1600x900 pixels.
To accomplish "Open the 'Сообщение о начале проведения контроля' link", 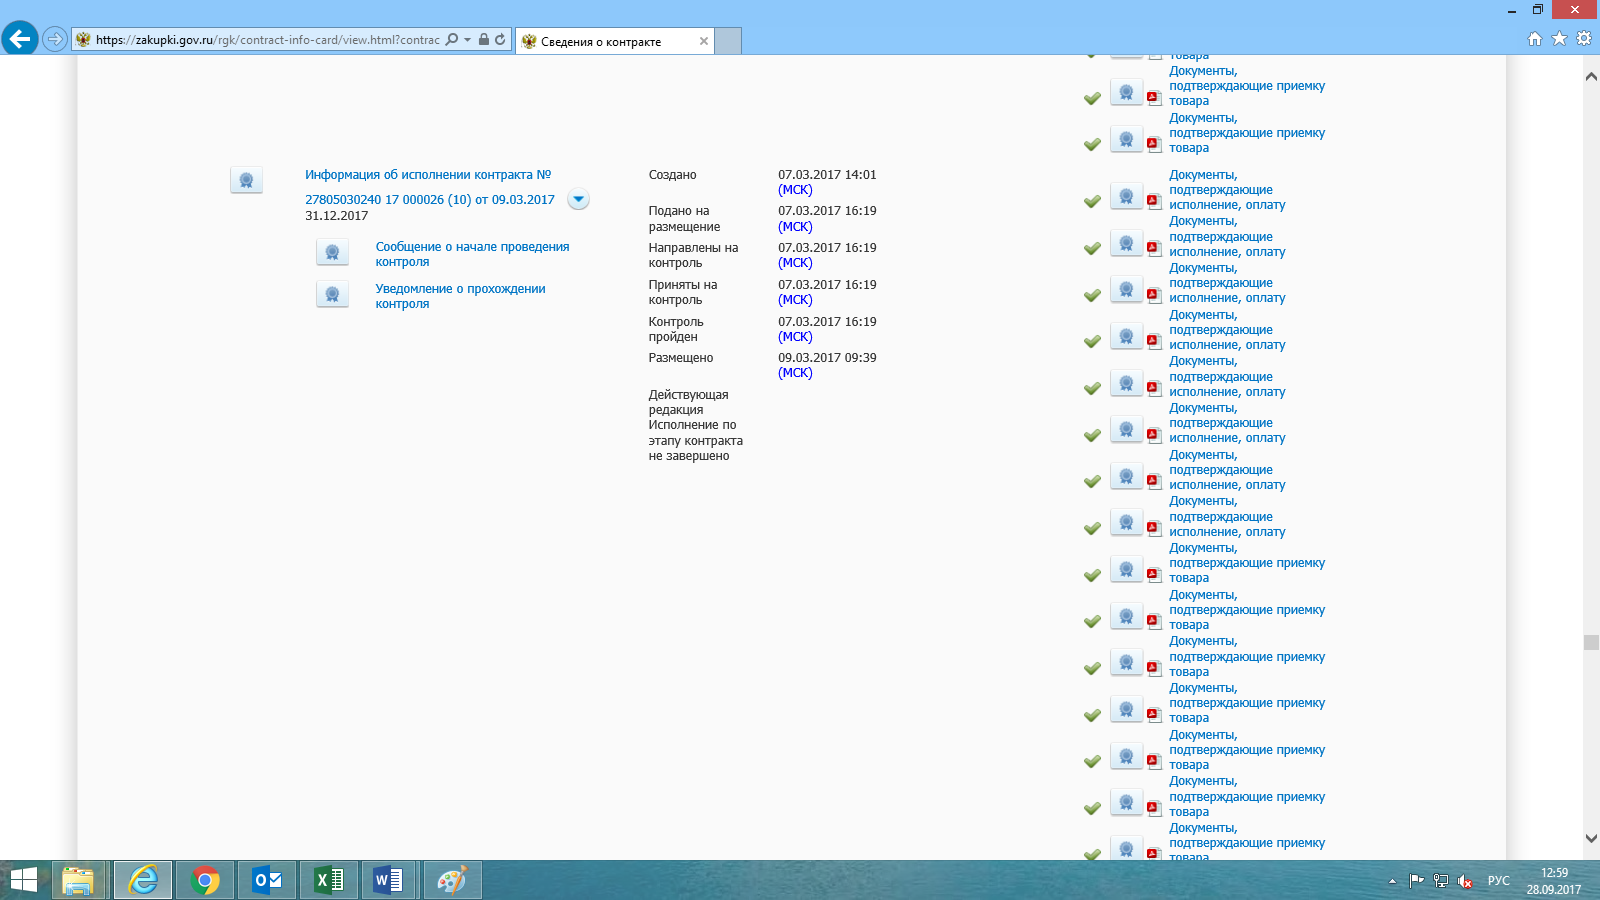I will pos(472,254).
